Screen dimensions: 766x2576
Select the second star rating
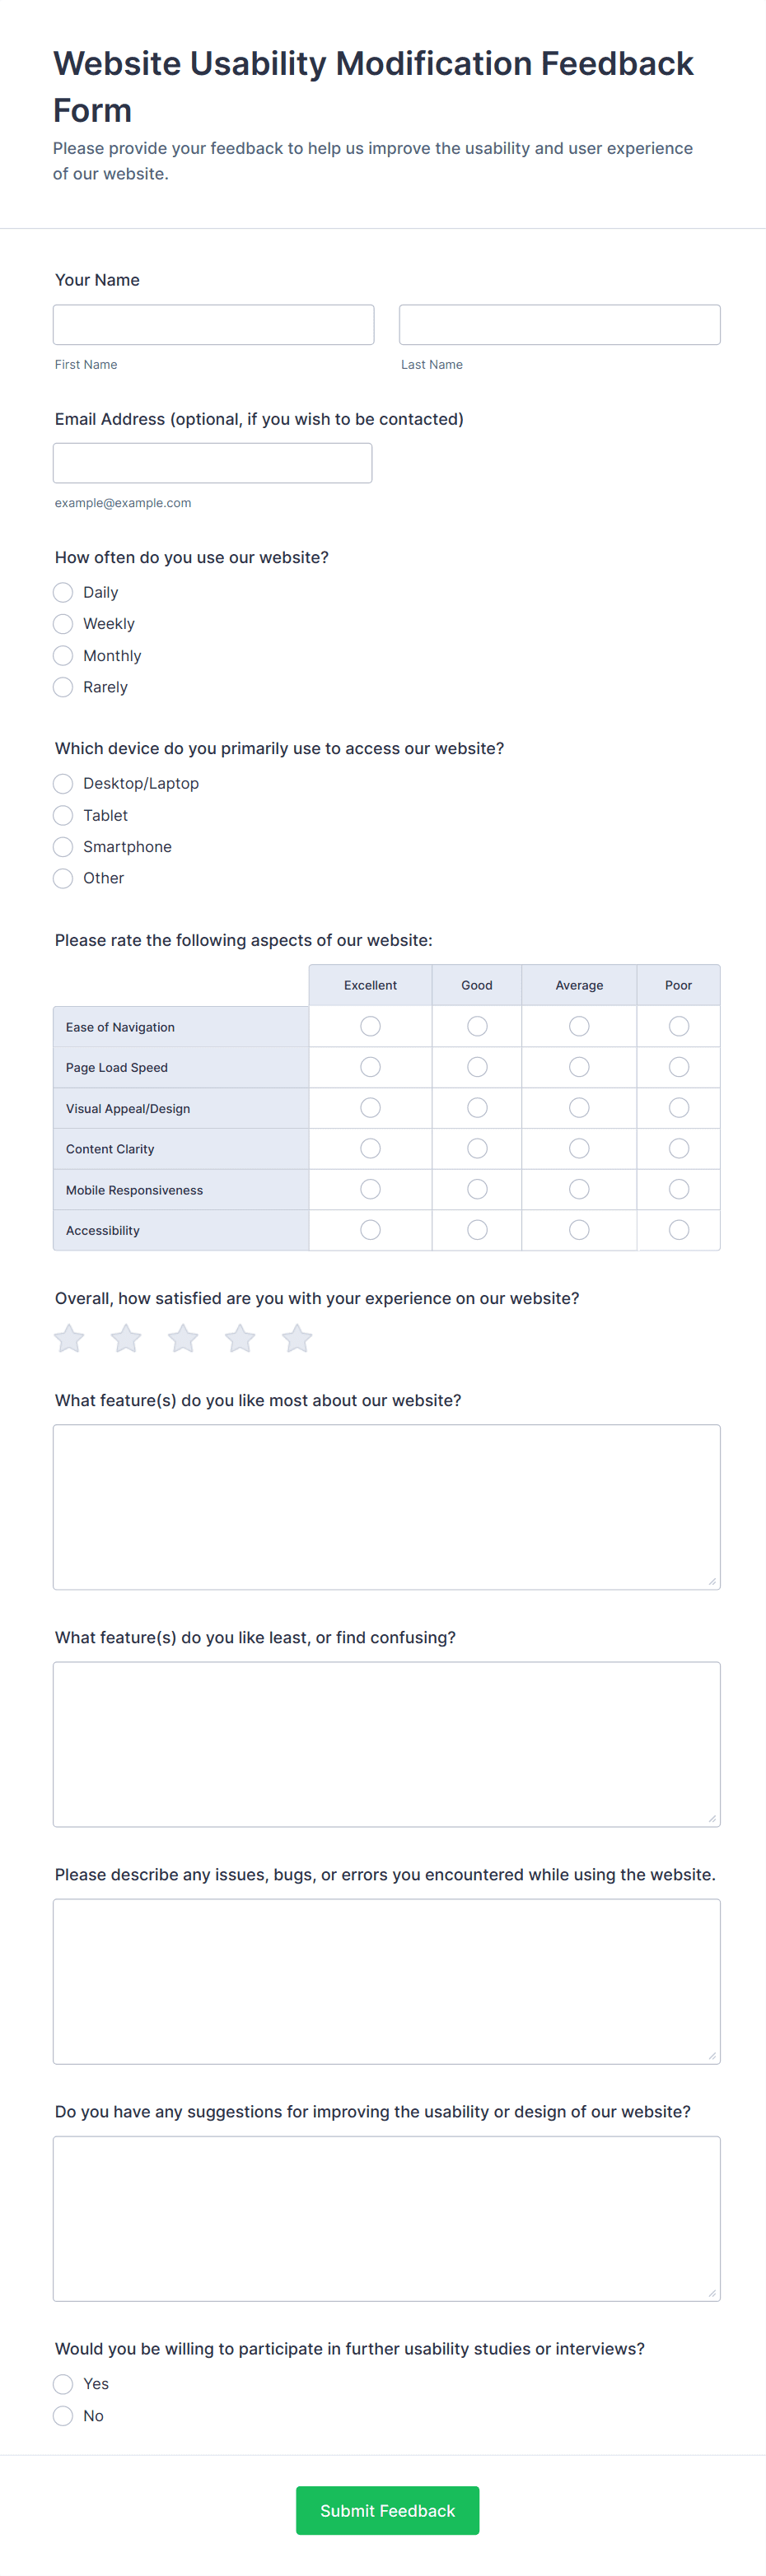[x=126, y=1338]
